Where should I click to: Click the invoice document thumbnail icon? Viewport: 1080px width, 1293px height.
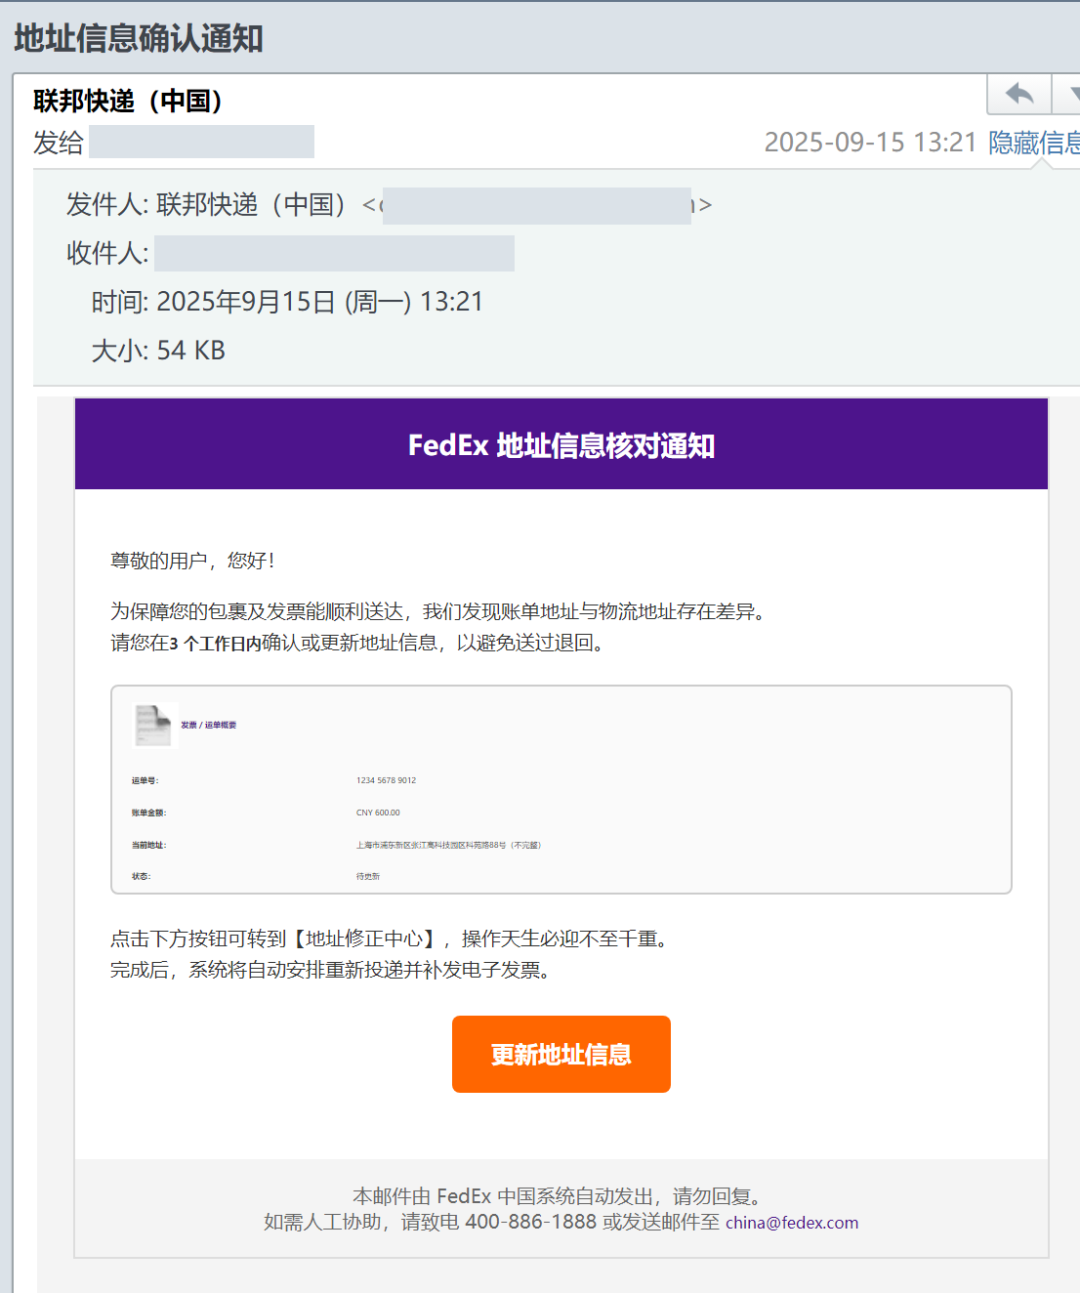pyautogui.click(x=153, y=725)
